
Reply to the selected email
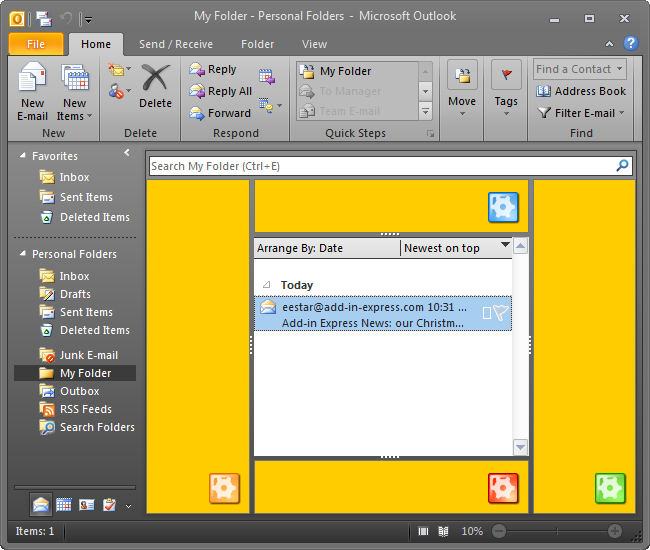click(x=213, y=69)
